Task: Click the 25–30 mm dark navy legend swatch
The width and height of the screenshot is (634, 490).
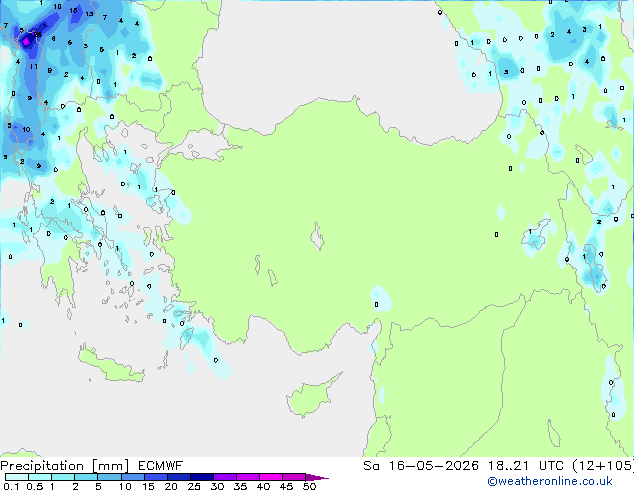Action: [x=202, y=477]
